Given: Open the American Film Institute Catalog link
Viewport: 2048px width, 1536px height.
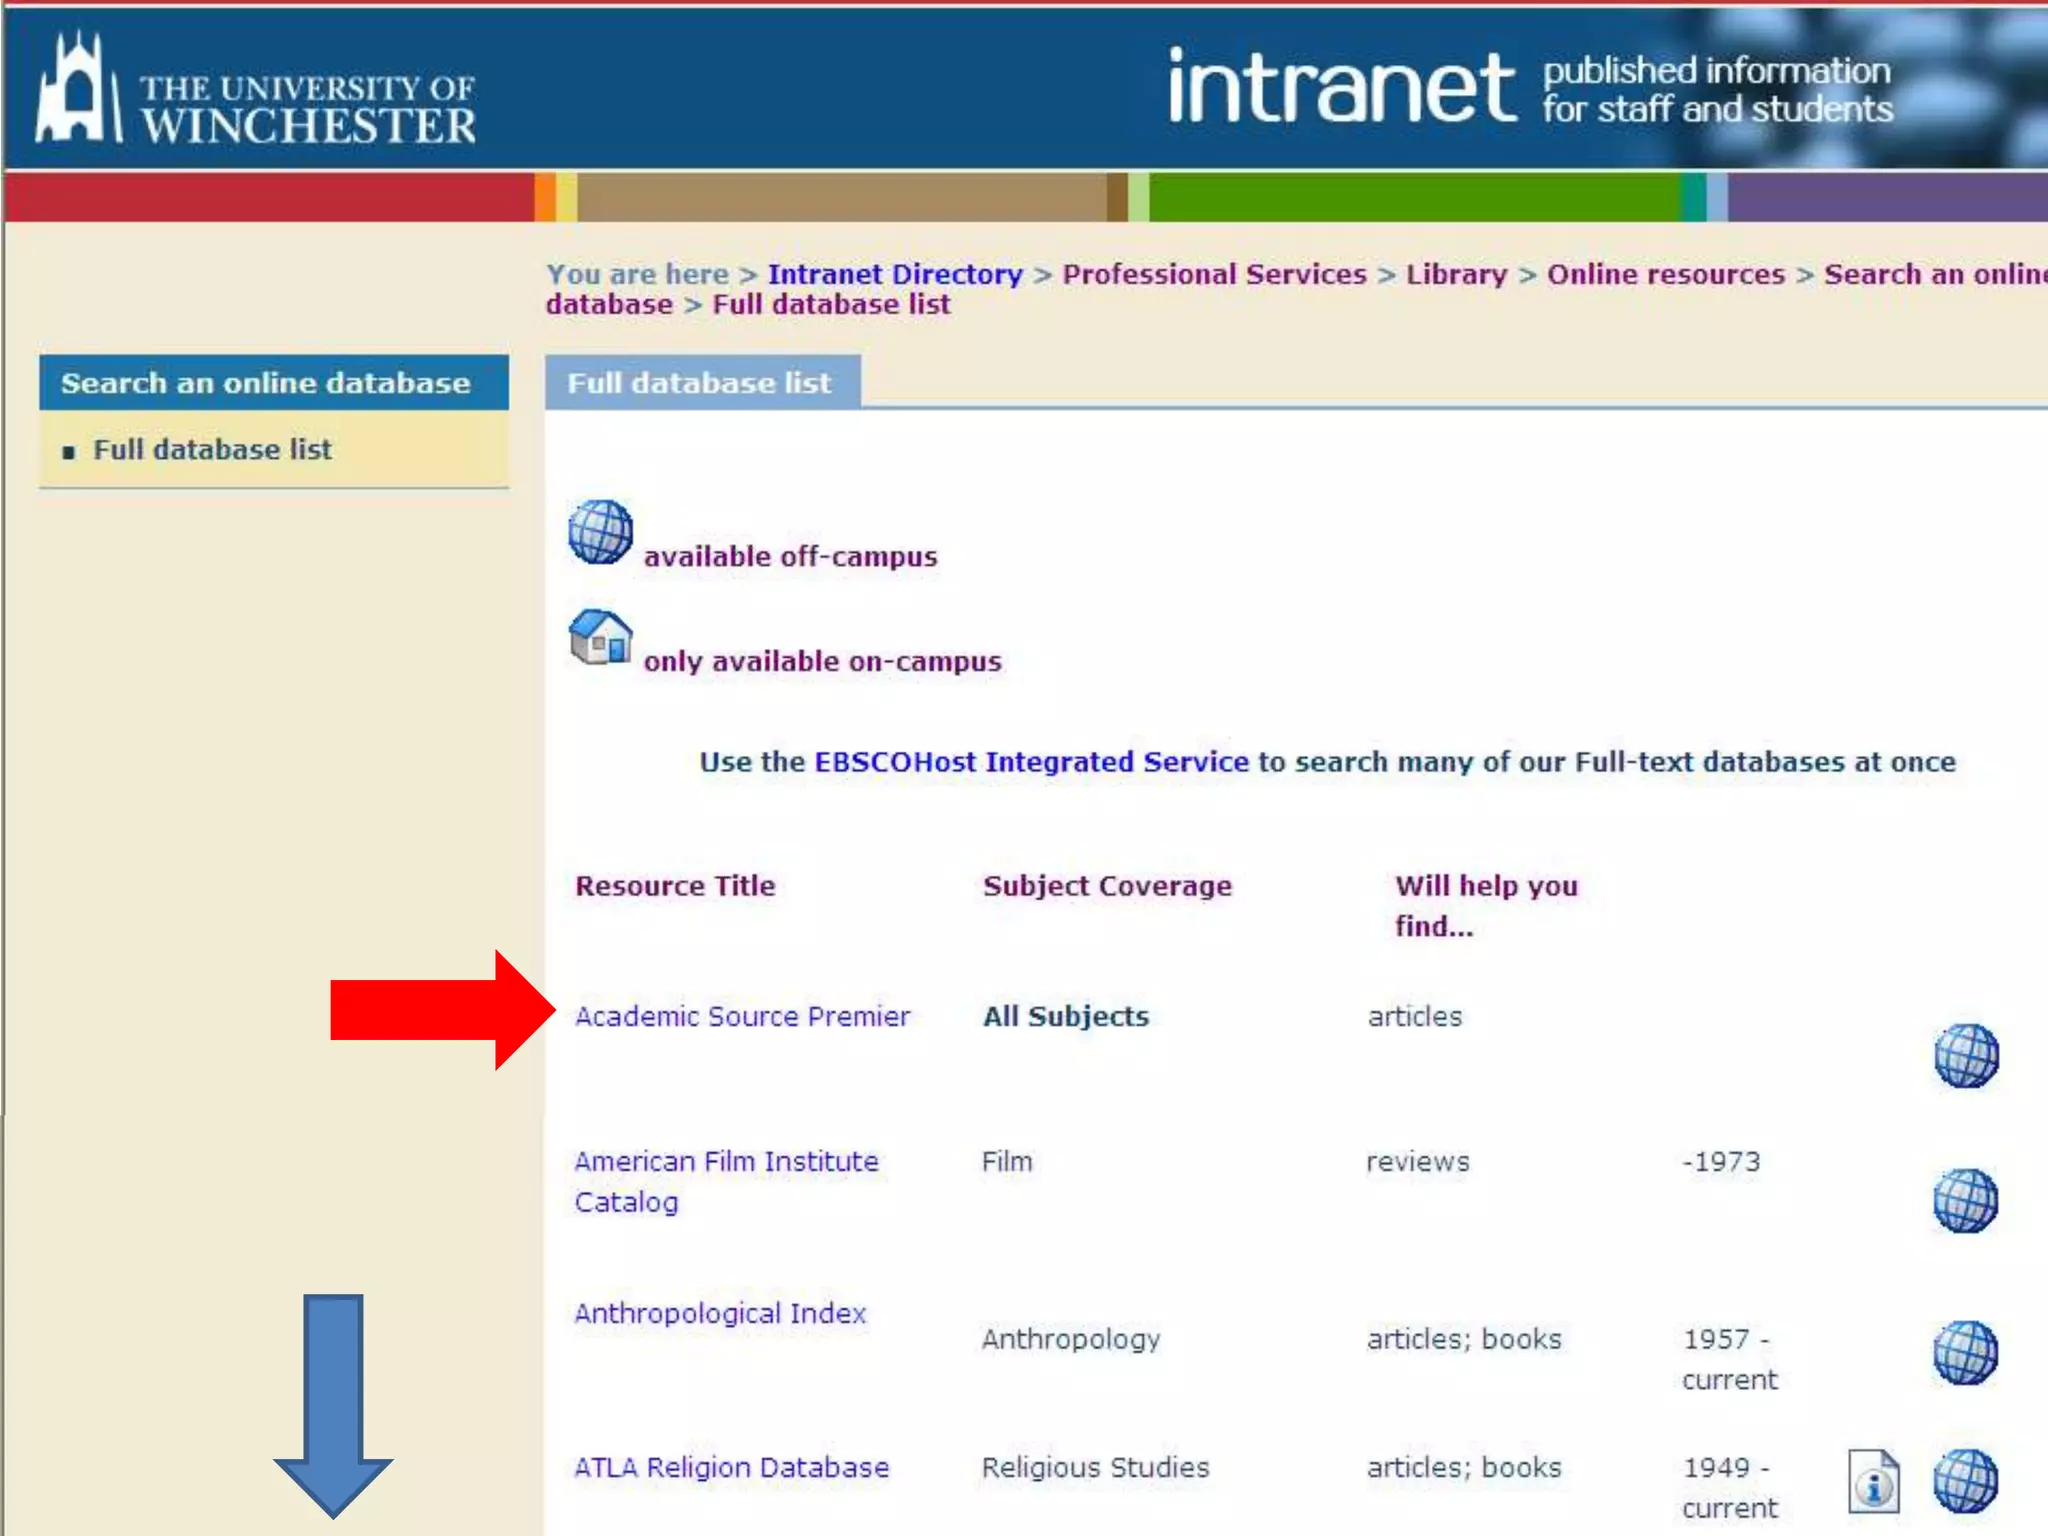Looking at the screenshot, I should click(726, 1181).
